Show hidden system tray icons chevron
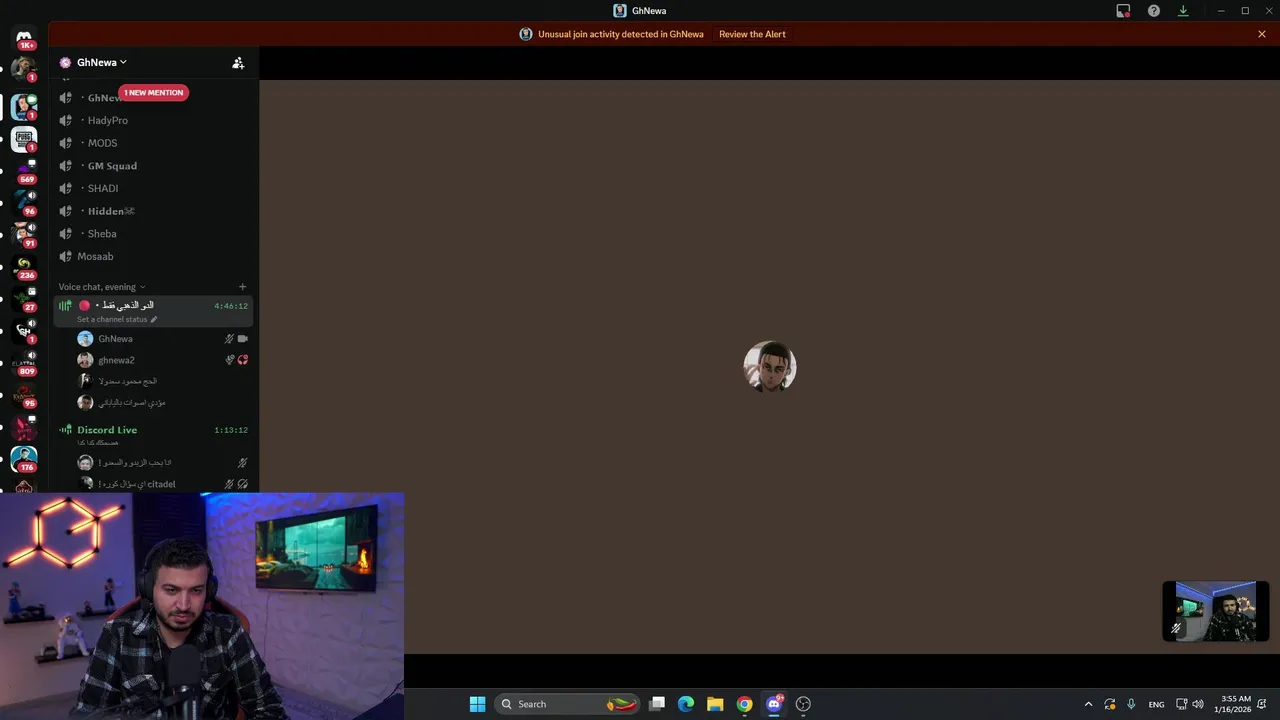 point(1088,704)
